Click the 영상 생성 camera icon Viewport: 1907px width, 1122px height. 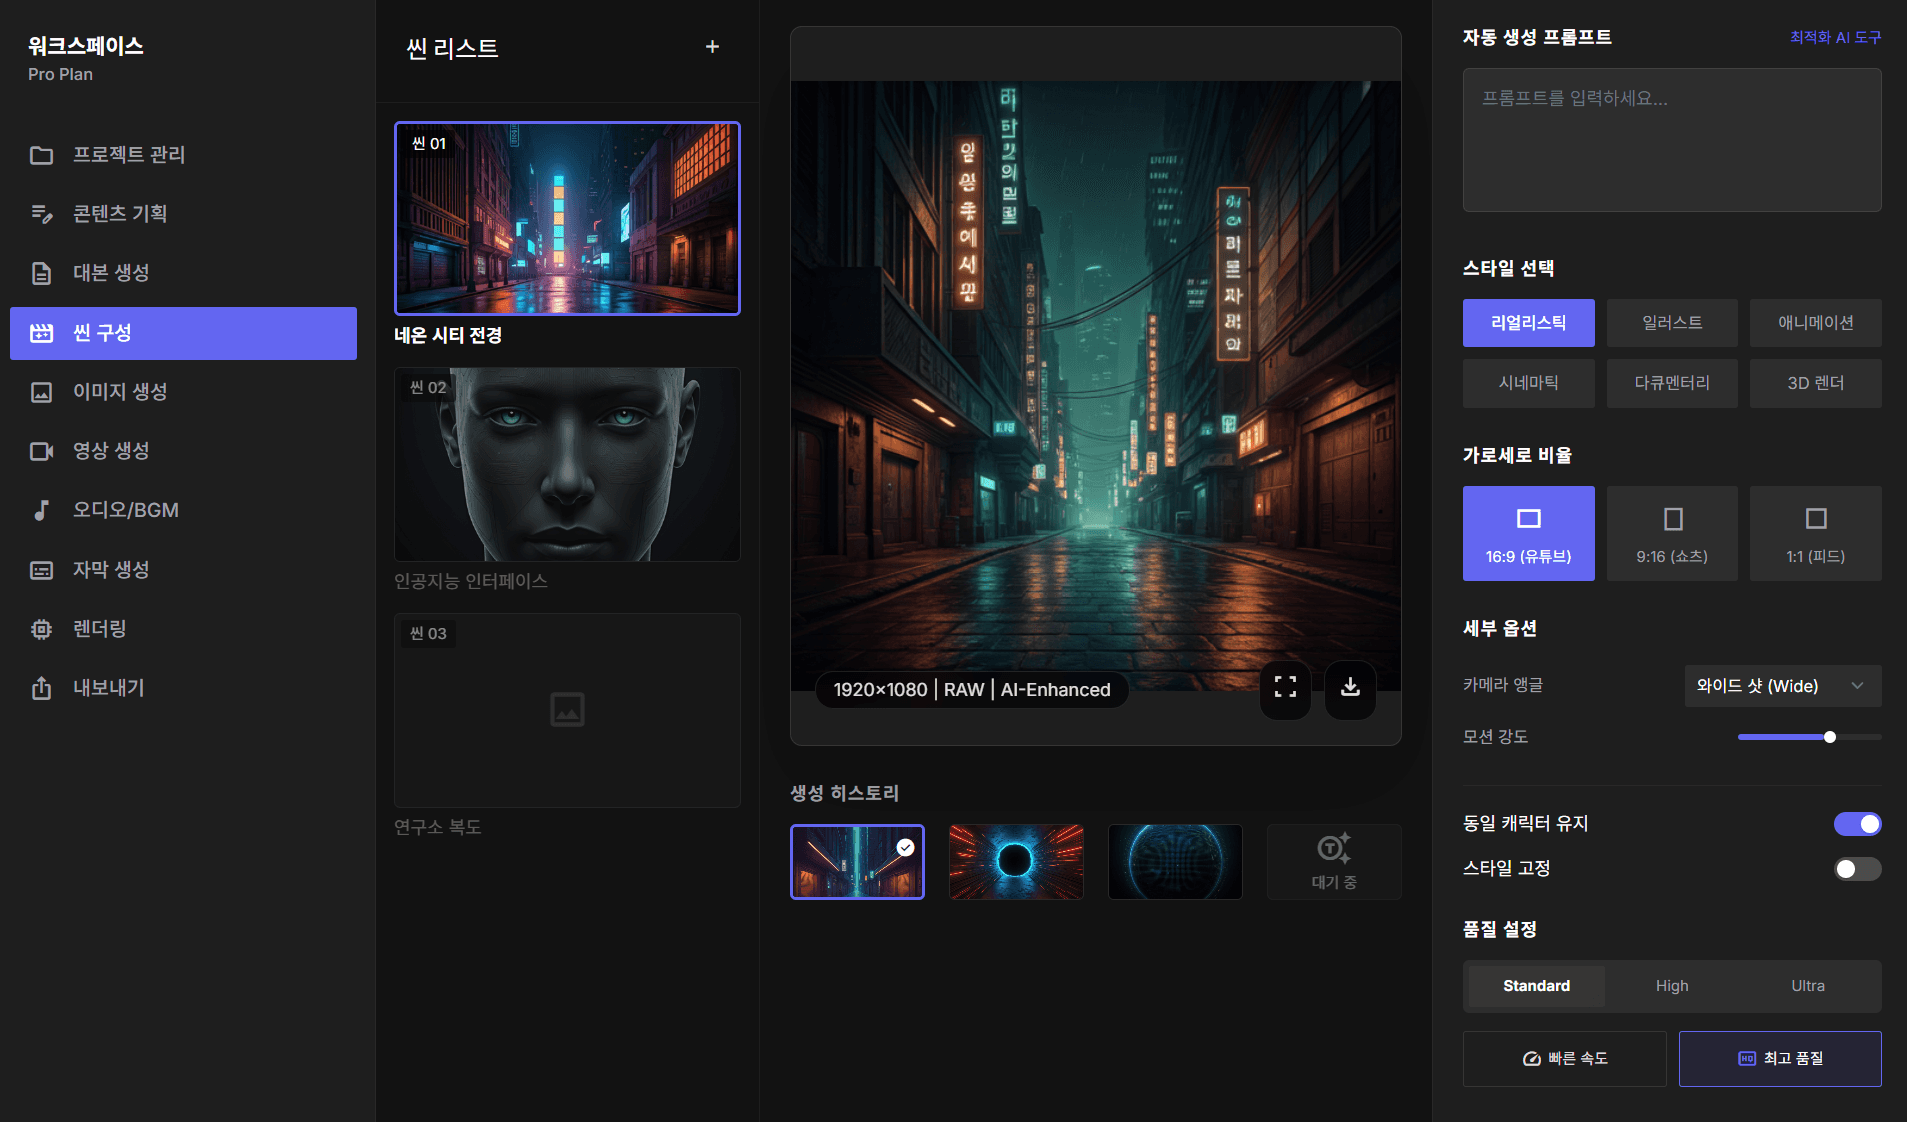41,451
